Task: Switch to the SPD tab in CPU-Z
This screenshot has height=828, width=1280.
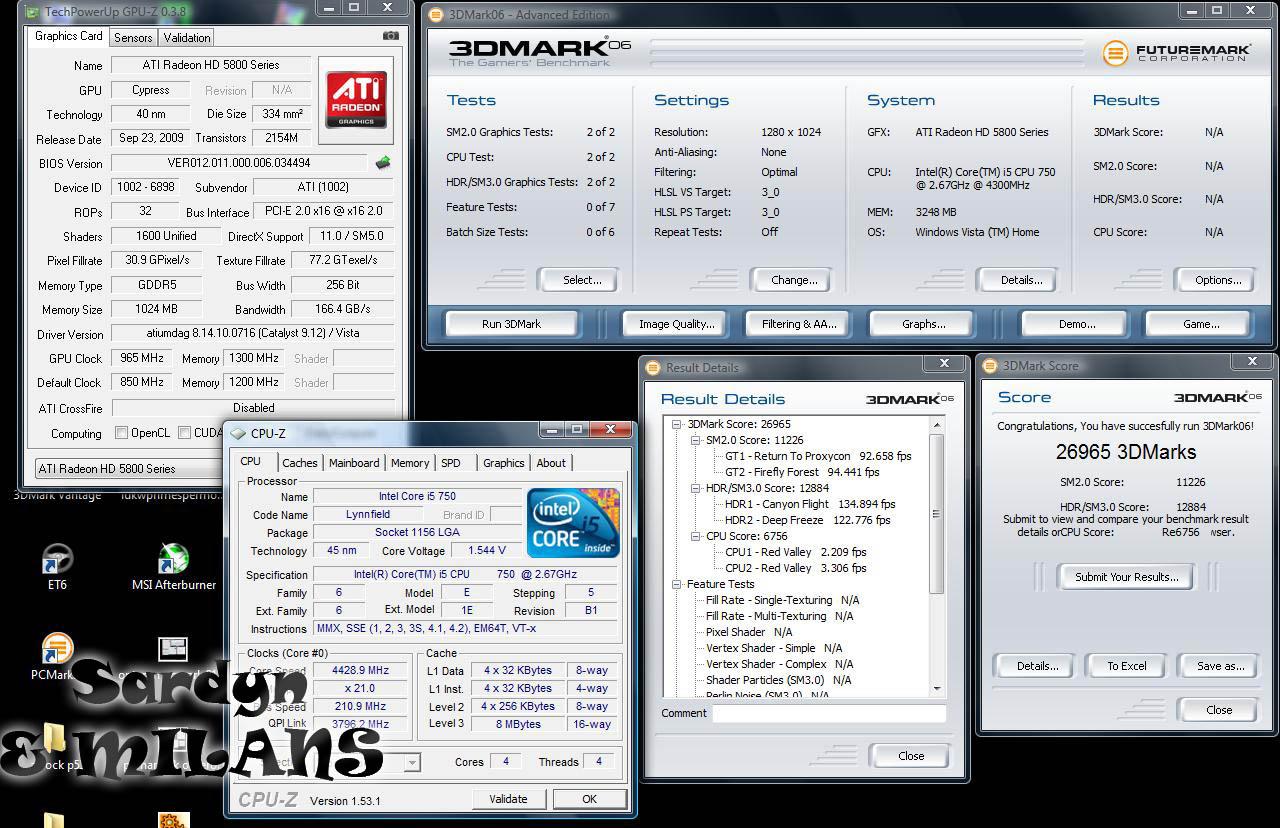Action: (451, 463)
